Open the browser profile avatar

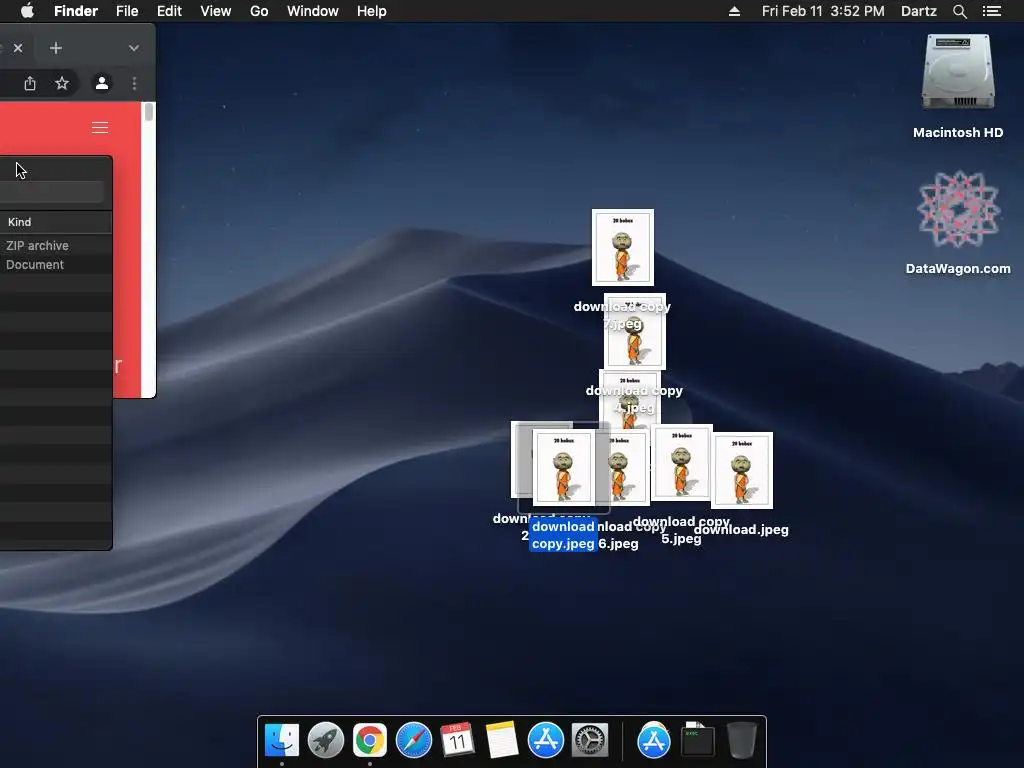click(102, 83)
